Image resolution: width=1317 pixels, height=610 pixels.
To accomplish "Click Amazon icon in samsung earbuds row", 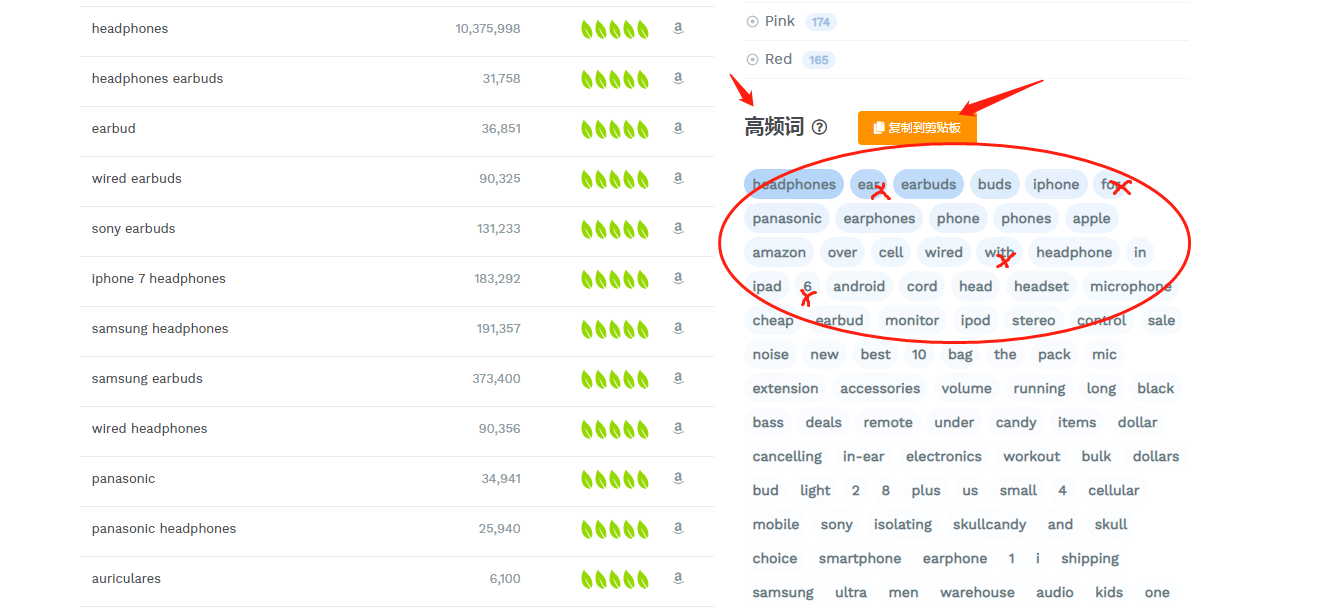I will (x=678, y=379).
